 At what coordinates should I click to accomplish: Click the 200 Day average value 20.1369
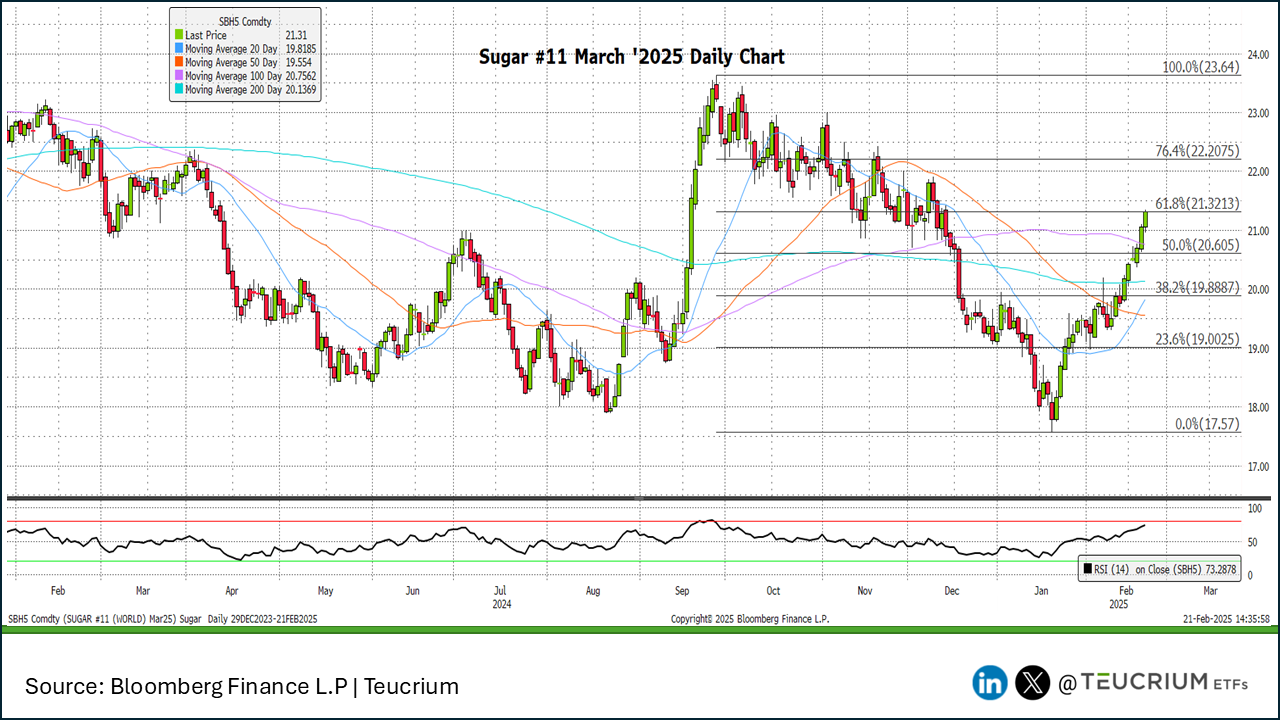pyautogui.click(x=300, y=89)
